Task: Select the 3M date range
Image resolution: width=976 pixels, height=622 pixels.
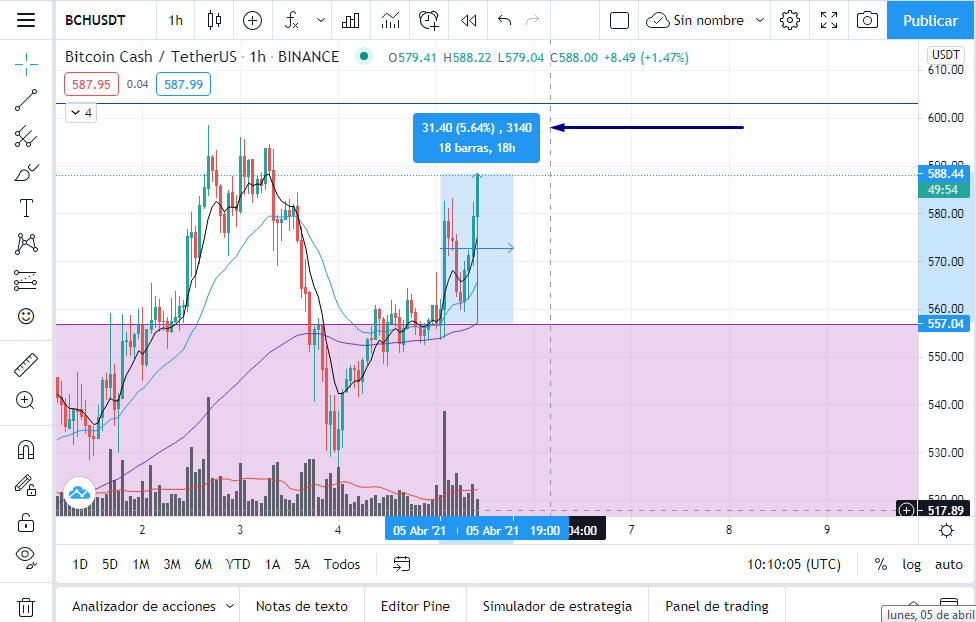Action: coord(172,564)
